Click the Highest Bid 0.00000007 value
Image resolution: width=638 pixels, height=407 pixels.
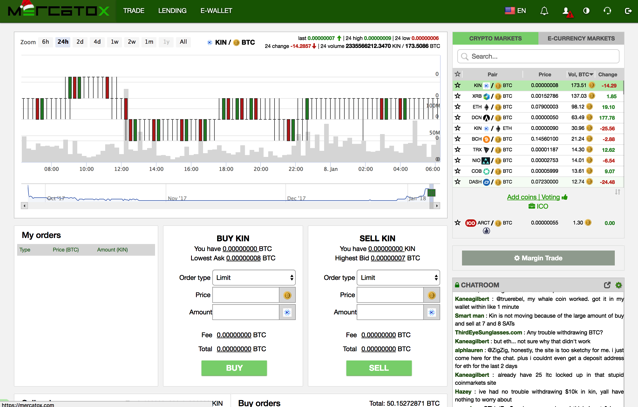tap(388, 258)
